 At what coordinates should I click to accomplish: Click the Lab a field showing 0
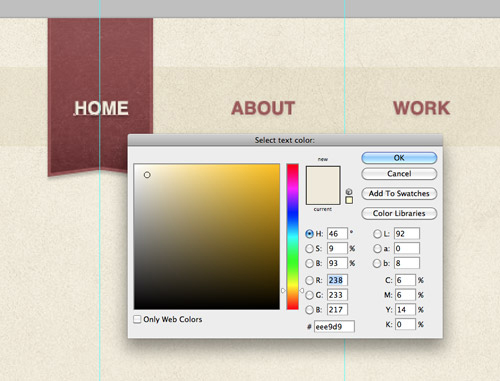[407, 248]
